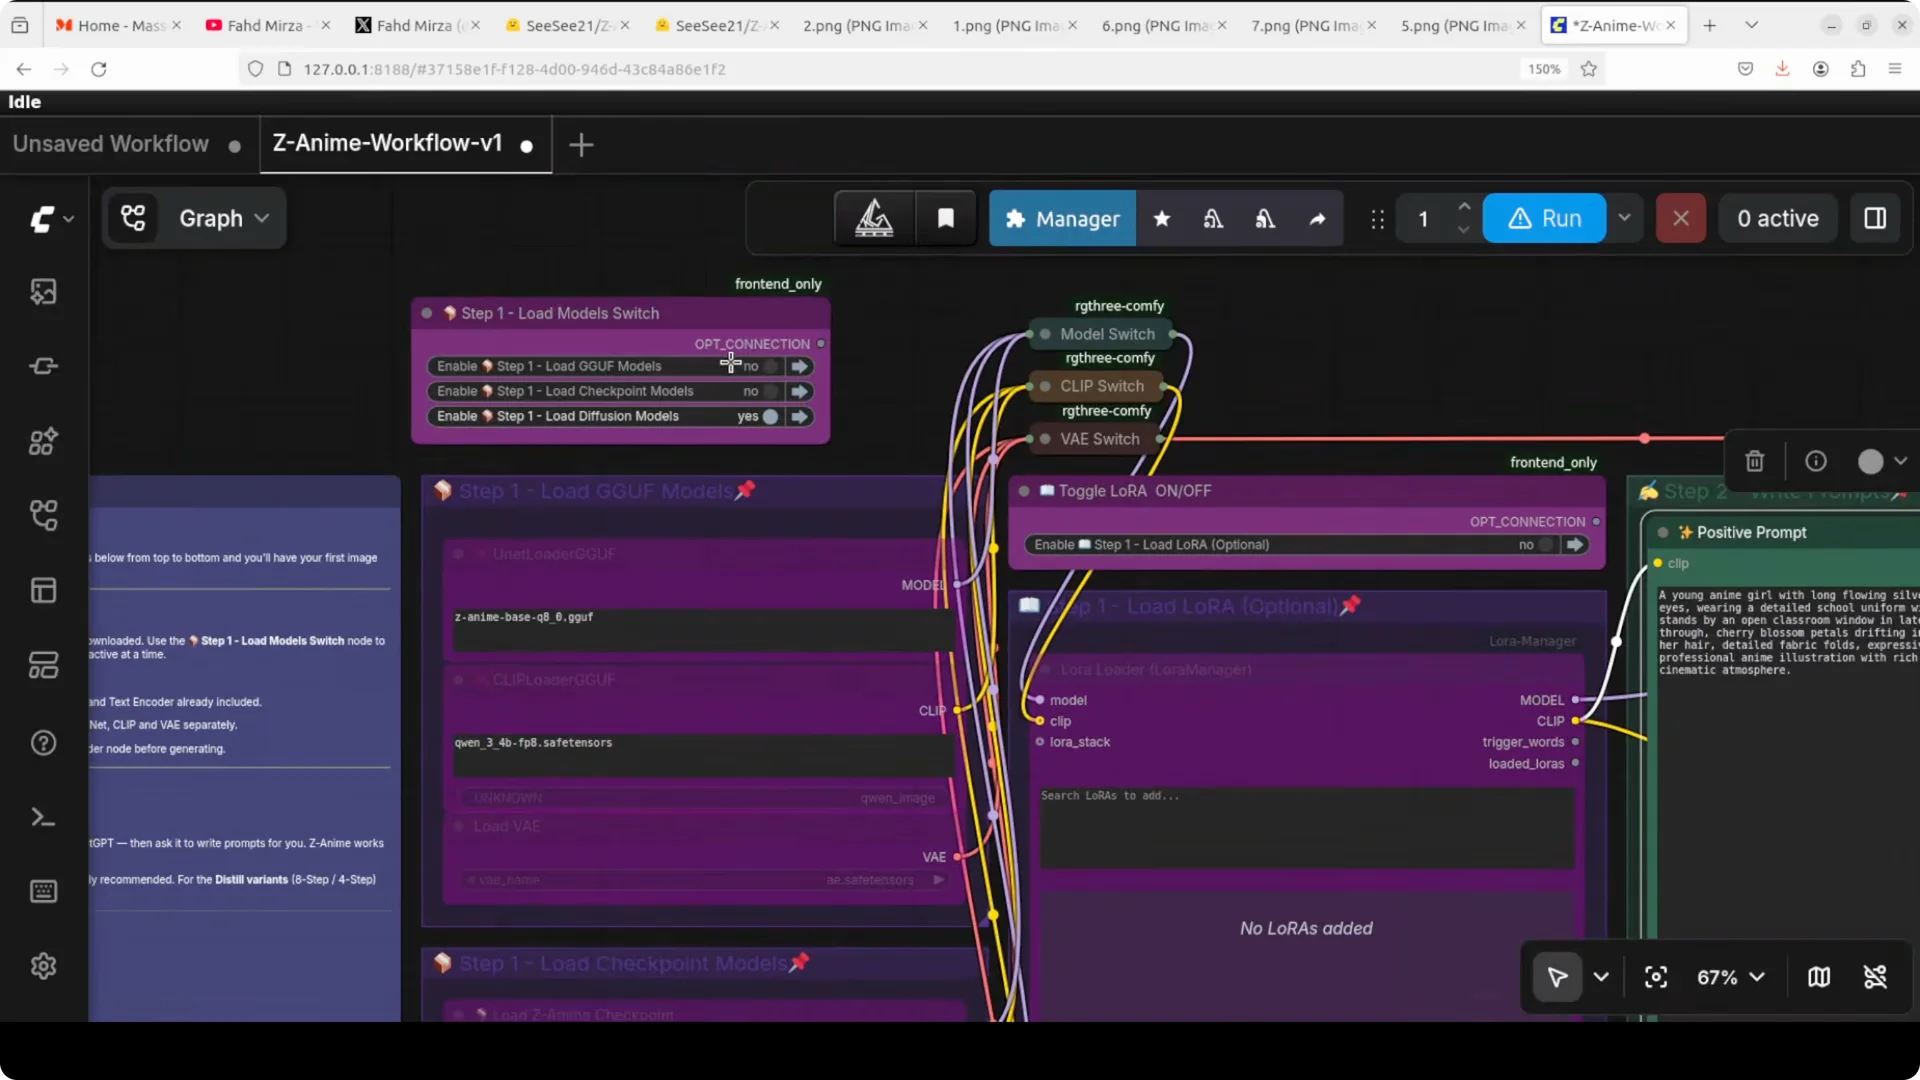This screenshot has height=1080, width=1920.
Task: Bookmark this page with address bar star
Action: [x=1588, y=69]
